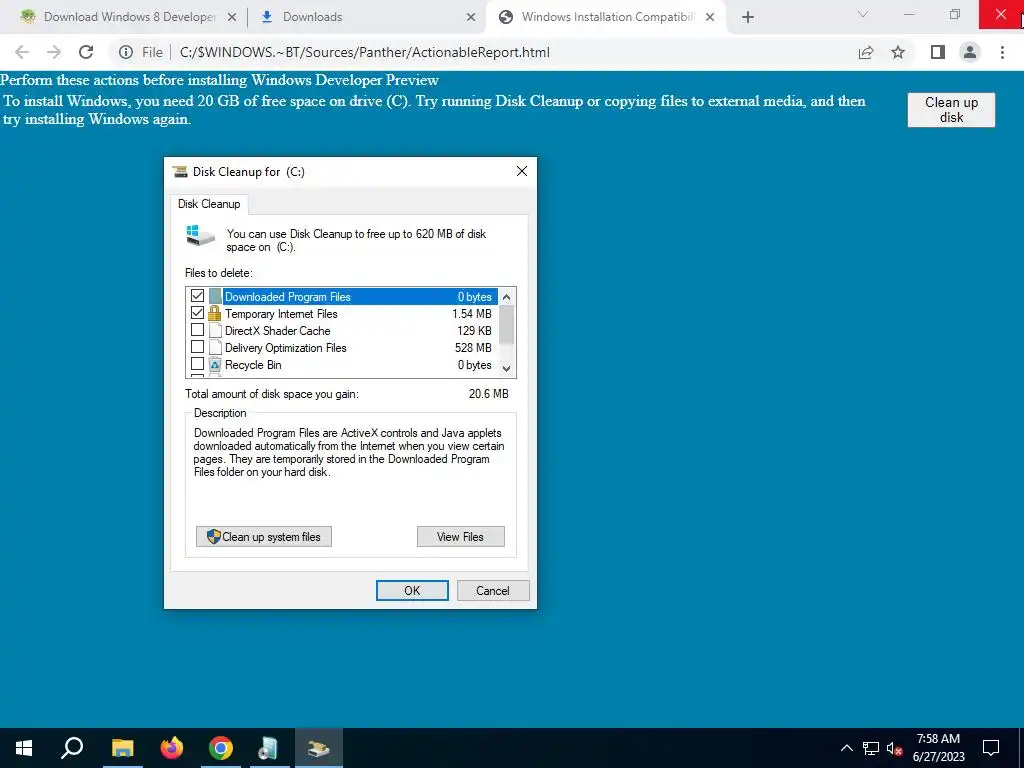Open the muted volume tray icon
Image resolution: width=1024 pixels, height=768 pixels.
coord(895,748)
